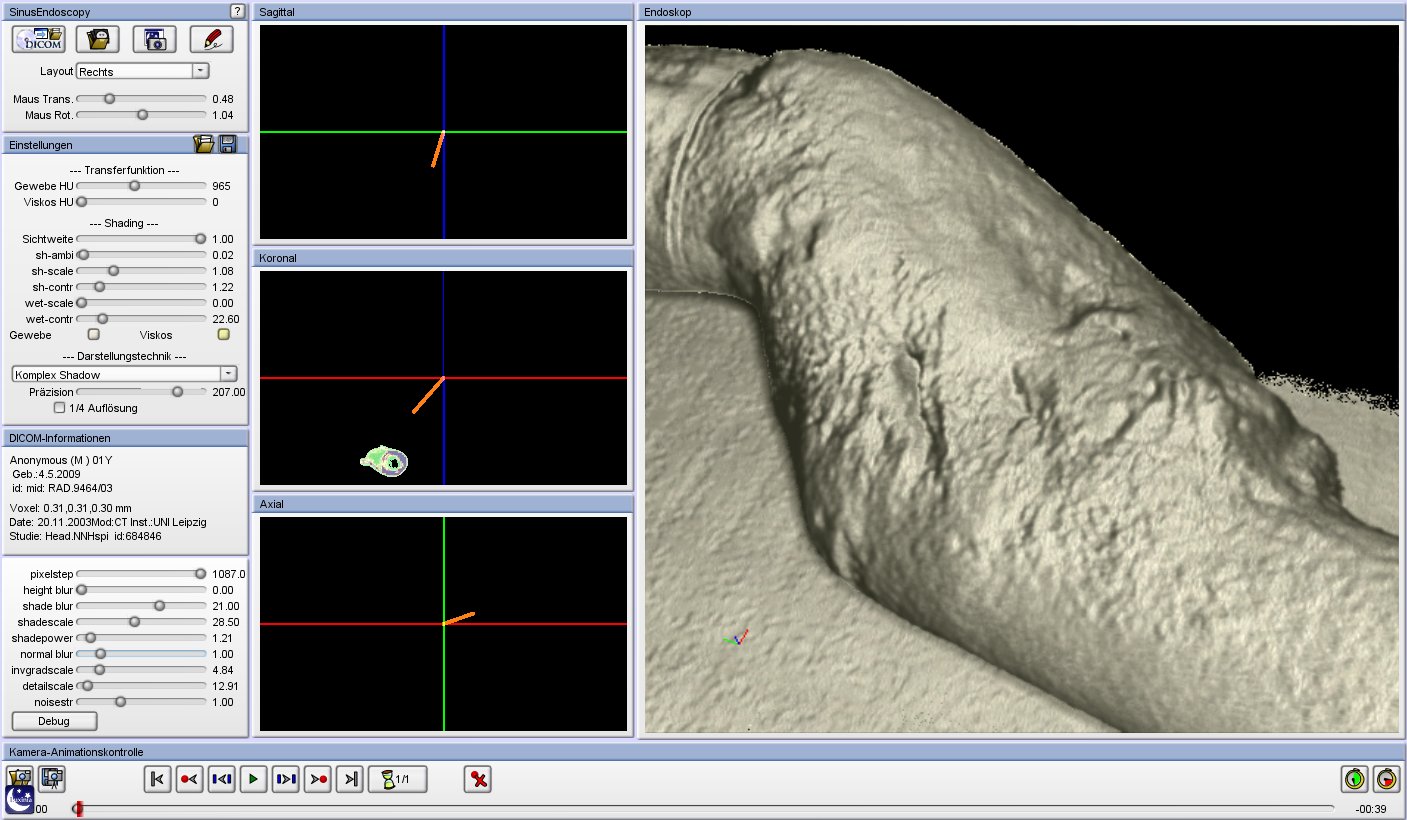This screenshot has height=820, width=1407.
Task: Click the green stopwatch icon
Action: (x=1354, y=778)
